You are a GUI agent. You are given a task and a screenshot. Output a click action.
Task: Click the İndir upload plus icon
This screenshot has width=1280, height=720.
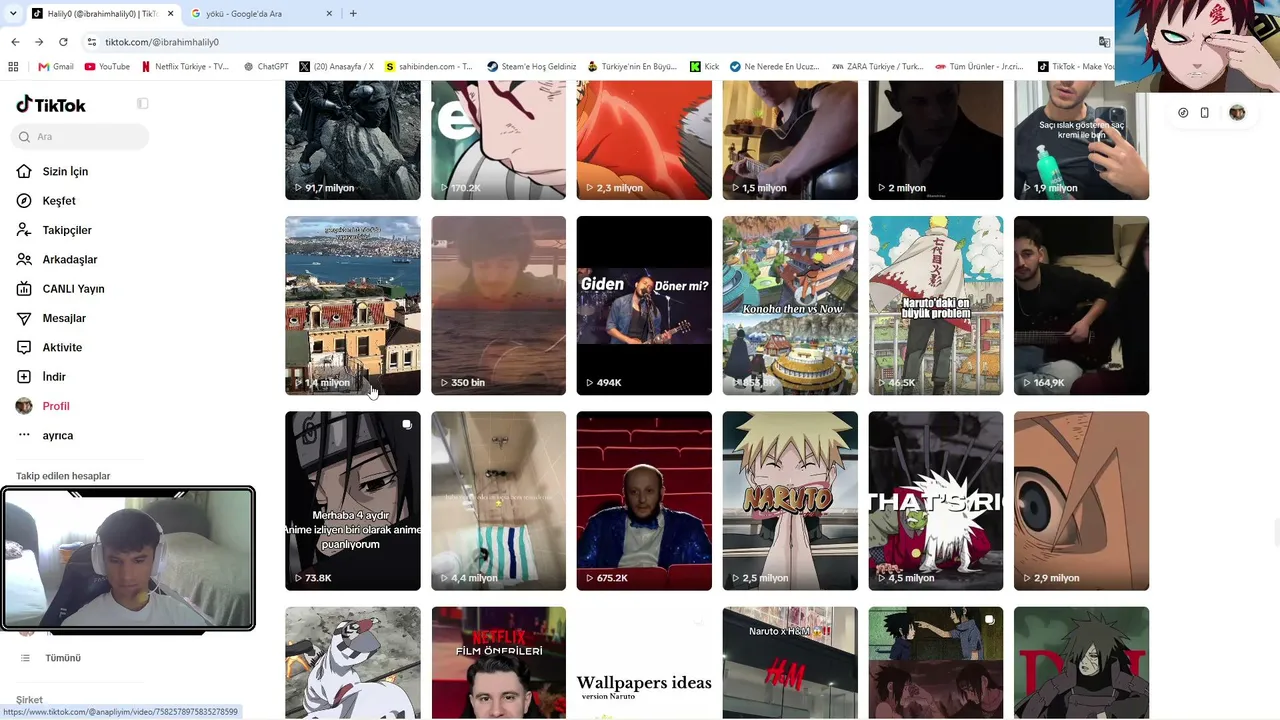click(x=24, y=377)
